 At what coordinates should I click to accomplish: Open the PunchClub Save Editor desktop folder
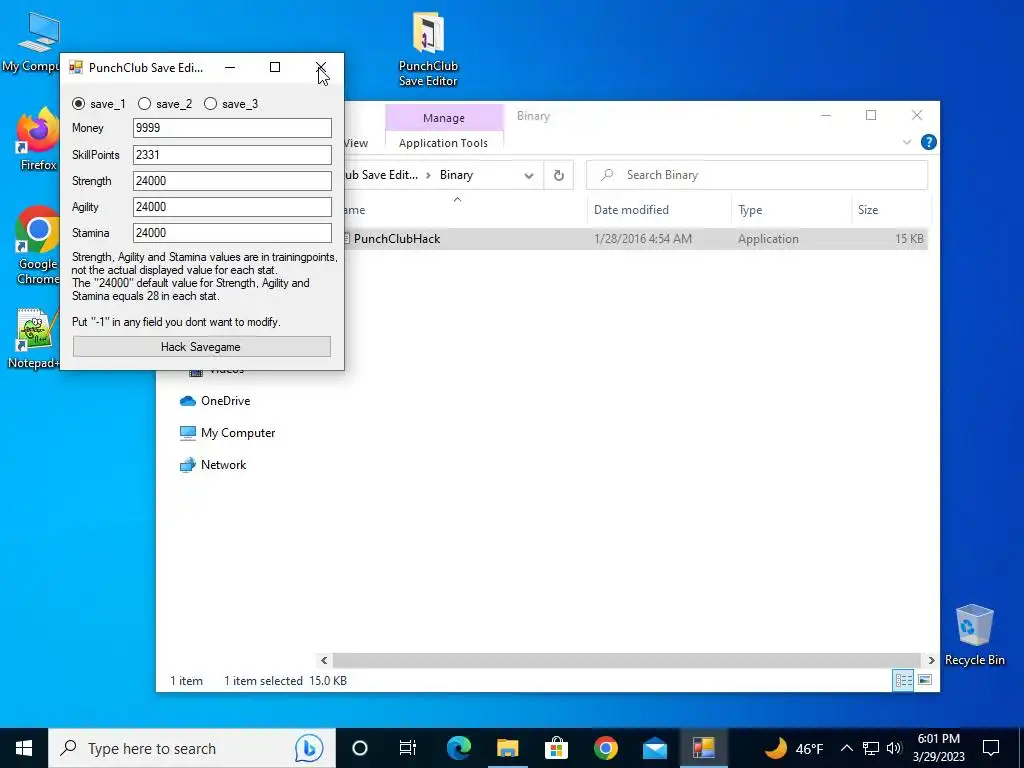tap(428, 50)
